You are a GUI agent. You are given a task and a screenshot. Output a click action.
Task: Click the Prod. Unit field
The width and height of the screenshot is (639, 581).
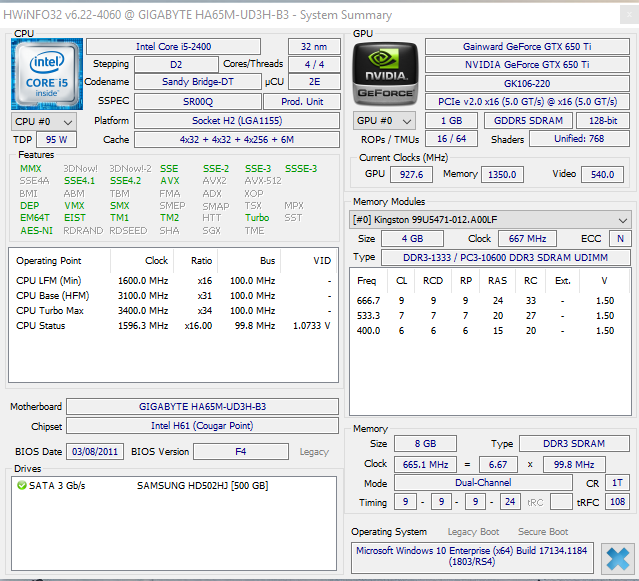click(x=302, y=101)
